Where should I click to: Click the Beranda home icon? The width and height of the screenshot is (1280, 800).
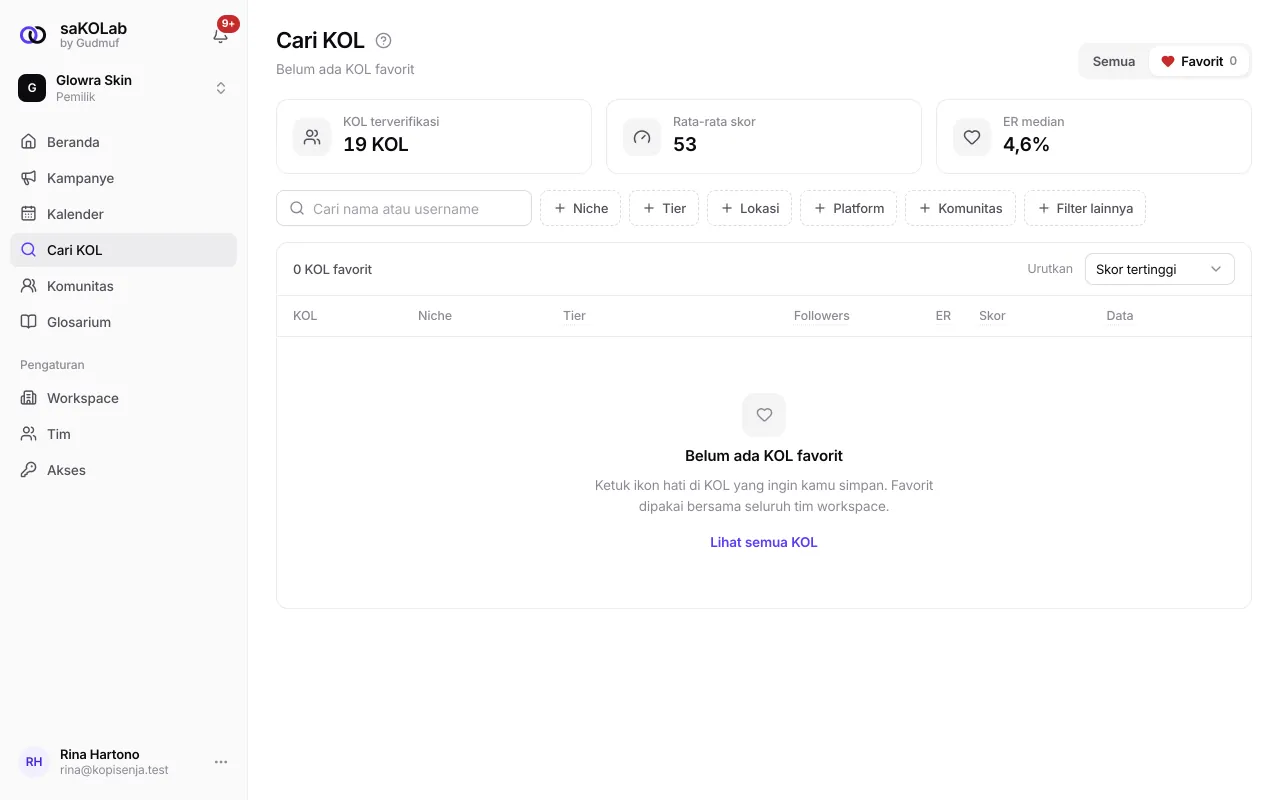(29, 142)
